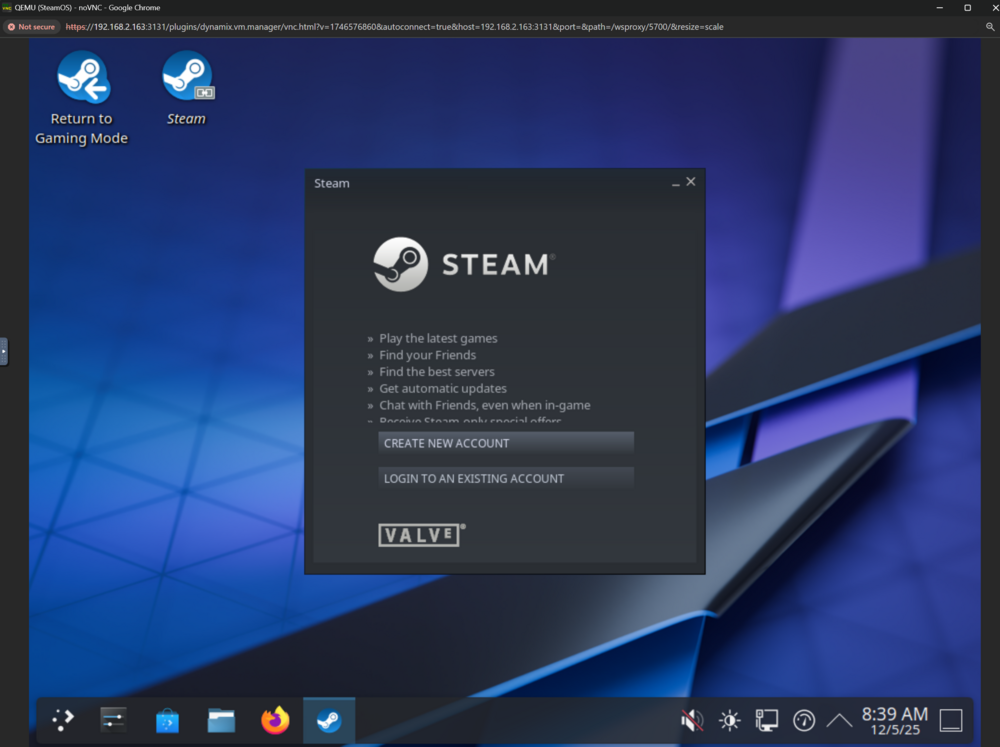Open the brightness tray icon
Image resolution: width=1000 pixels, height=747 pixels.
tap(730, 720)
